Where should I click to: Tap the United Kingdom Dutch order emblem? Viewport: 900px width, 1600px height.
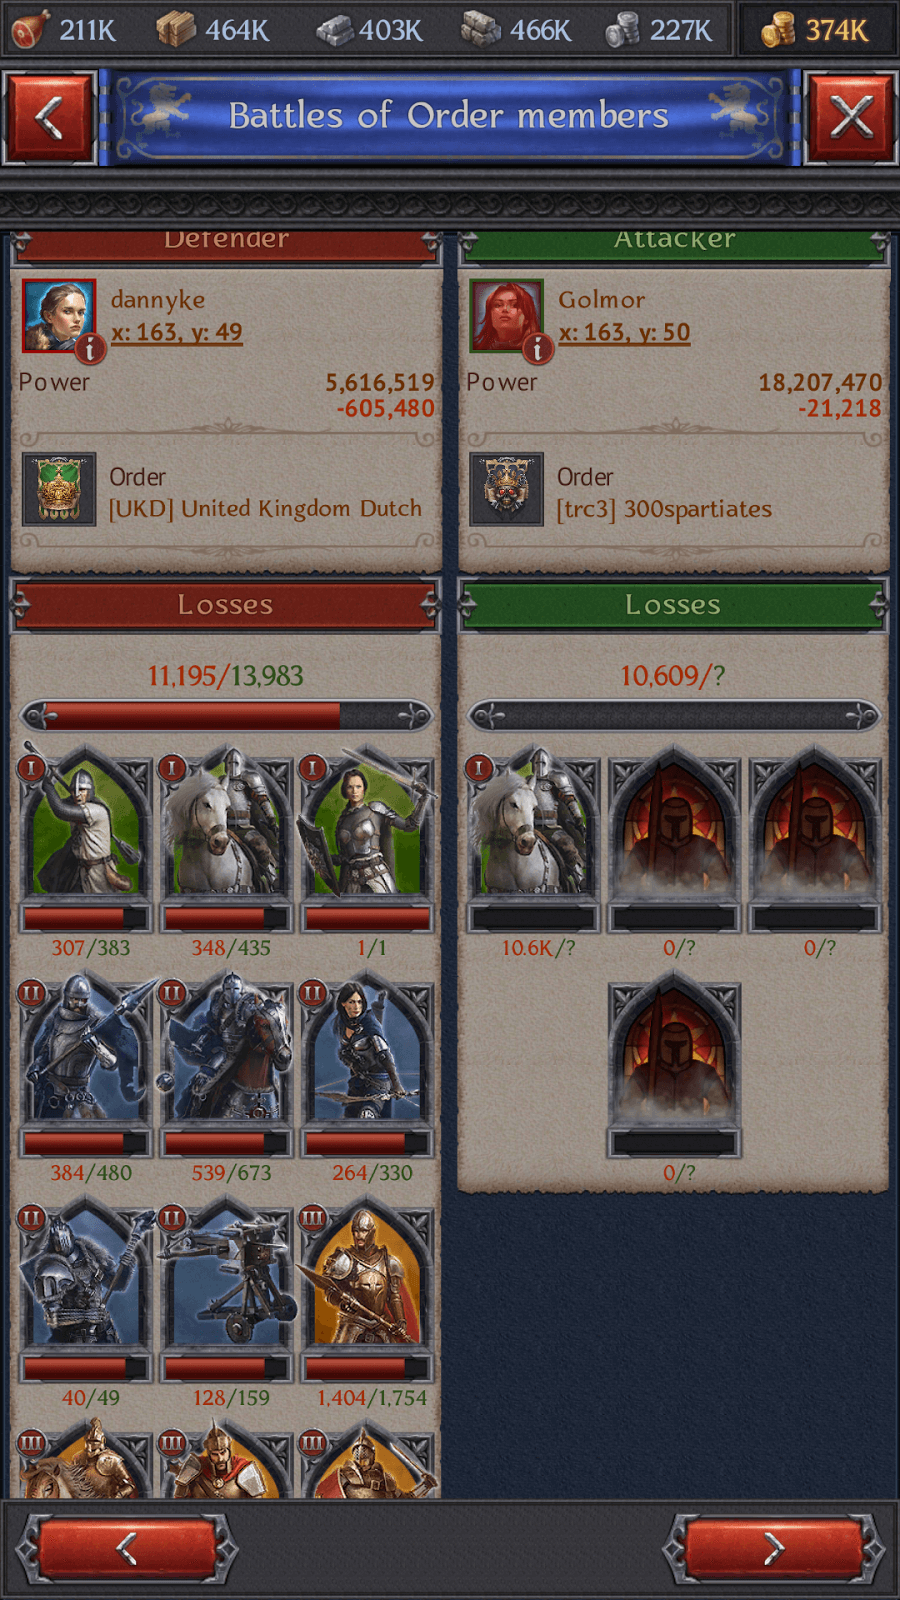pyautogui.click(x=59, y=489)
